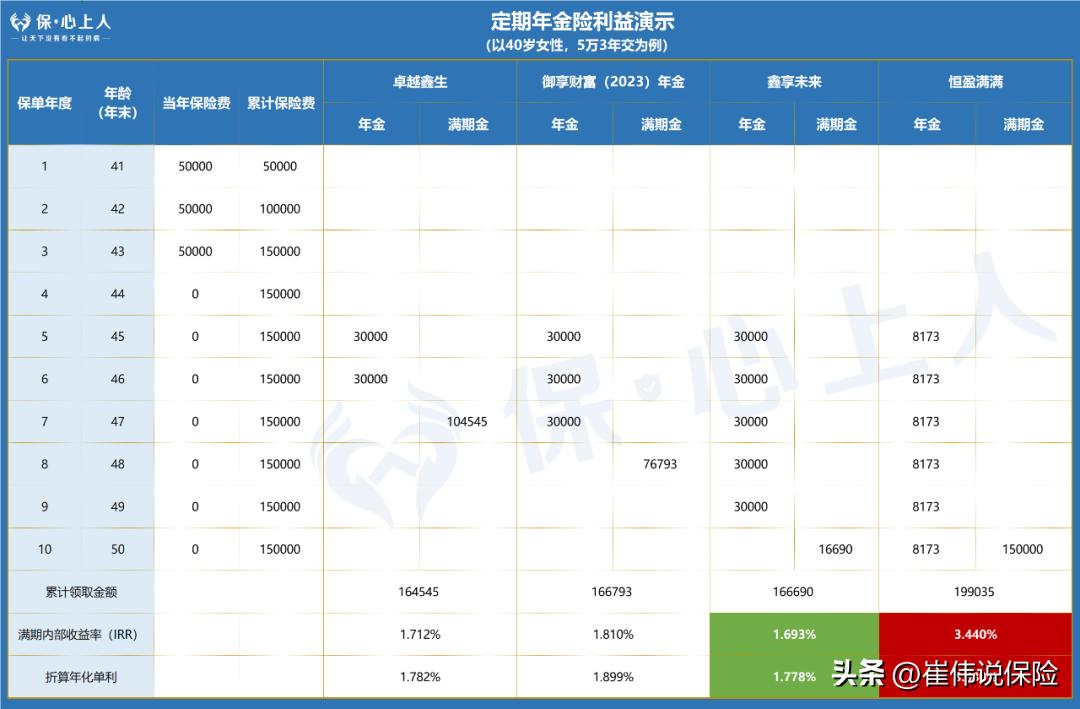Select 鑫享未来 年金 30000 in age 49 row

pos(751,507)
